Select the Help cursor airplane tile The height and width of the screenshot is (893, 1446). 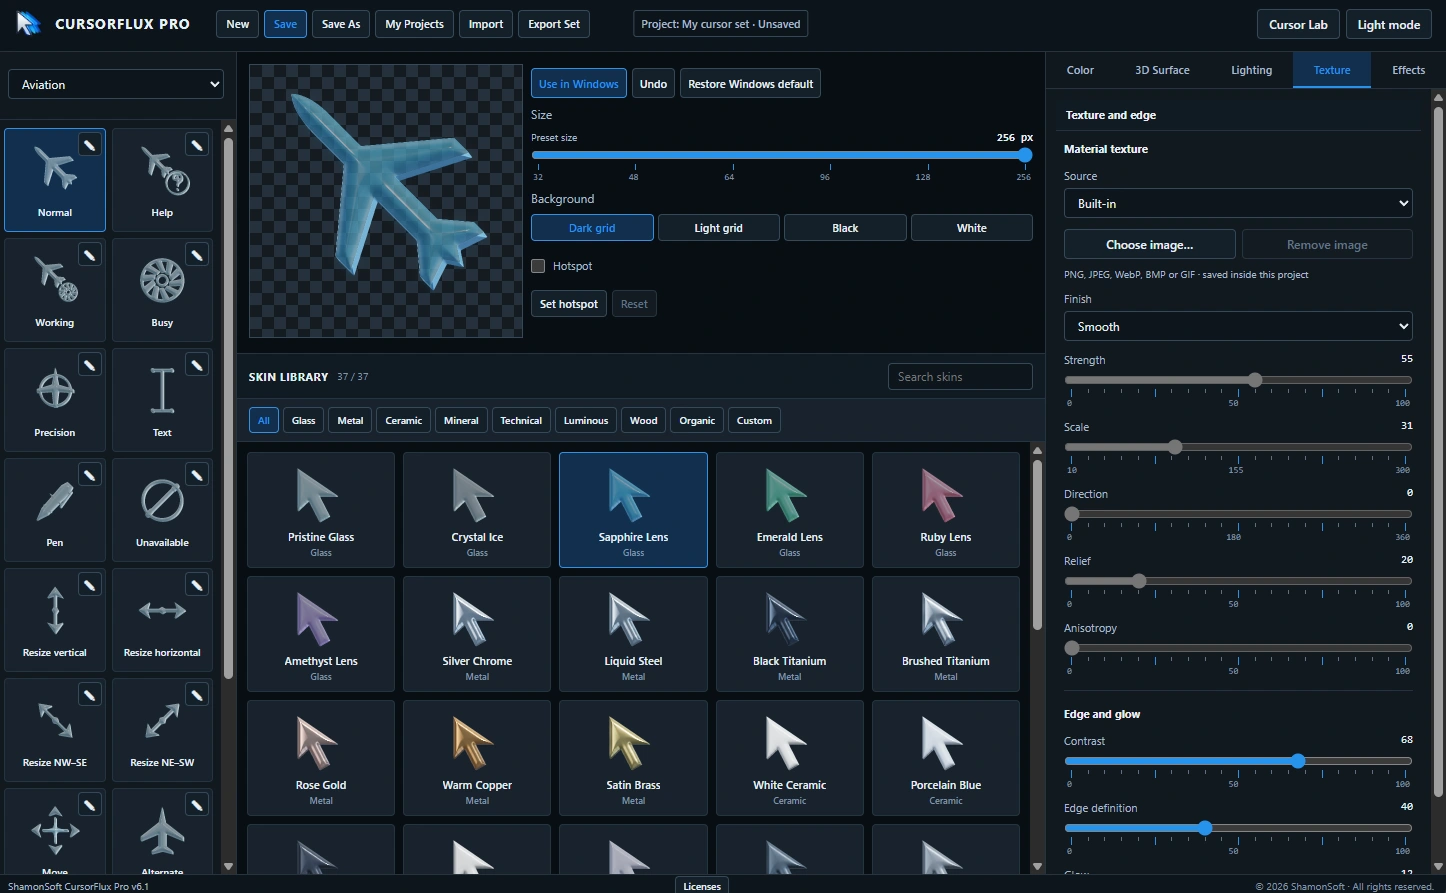point(162,180)
